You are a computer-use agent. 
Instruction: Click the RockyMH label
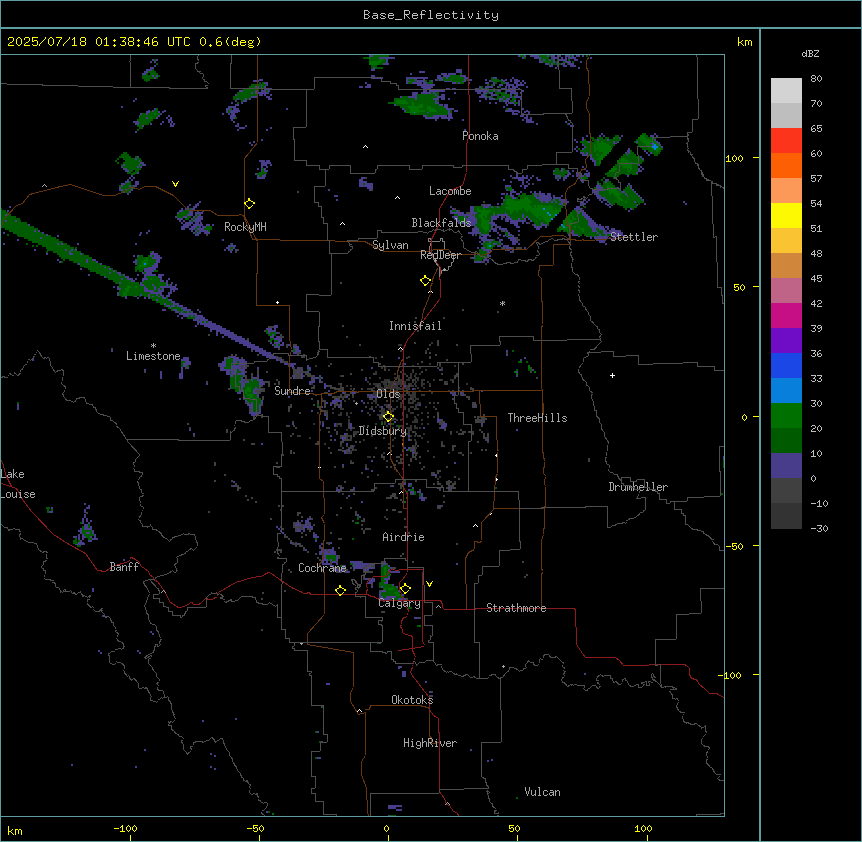coord(245,227)
